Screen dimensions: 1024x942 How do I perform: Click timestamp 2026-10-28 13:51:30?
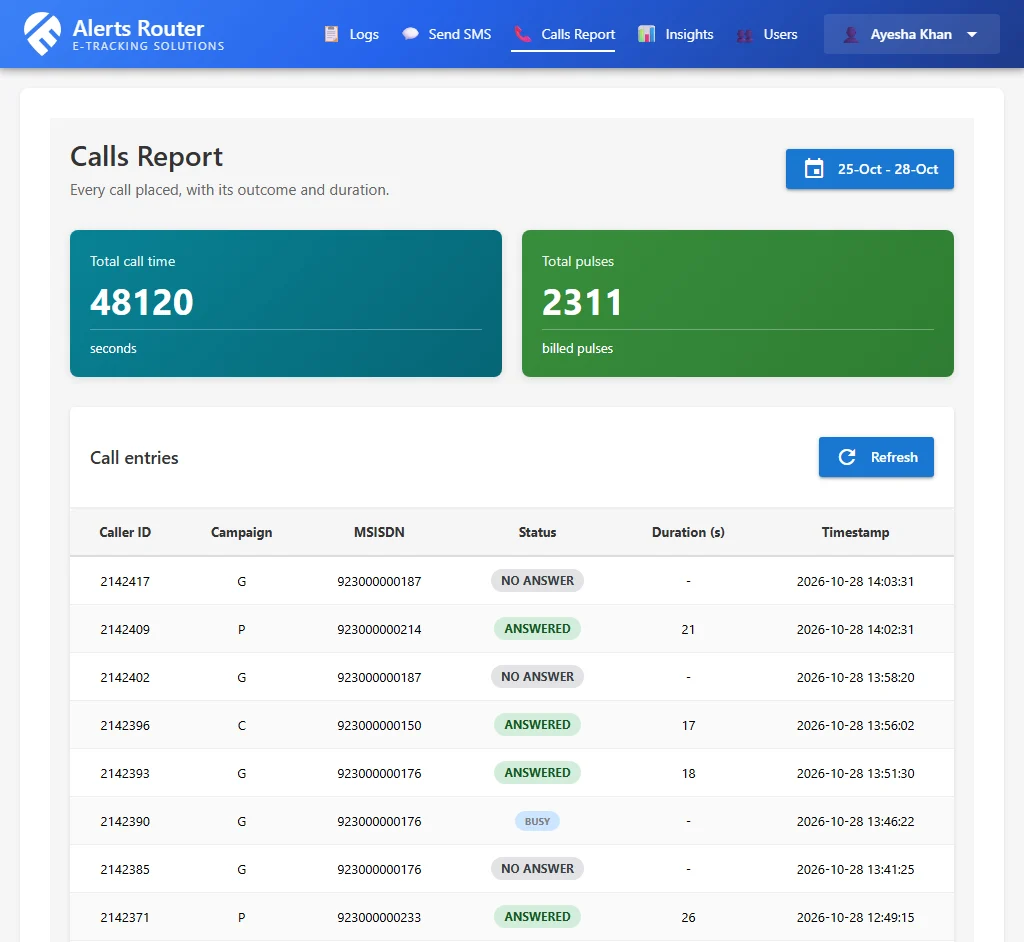tap(856, 773)
